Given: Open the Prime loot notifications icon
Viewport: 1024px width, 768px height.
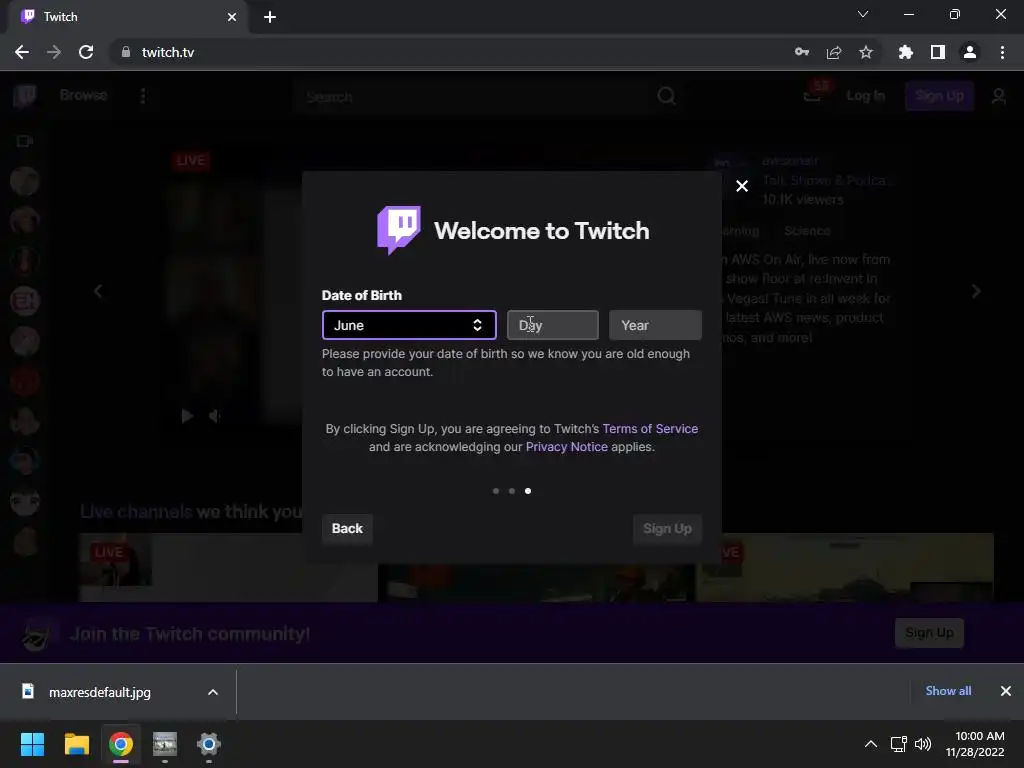Looking at the screenshot, I should click(814, 94).
